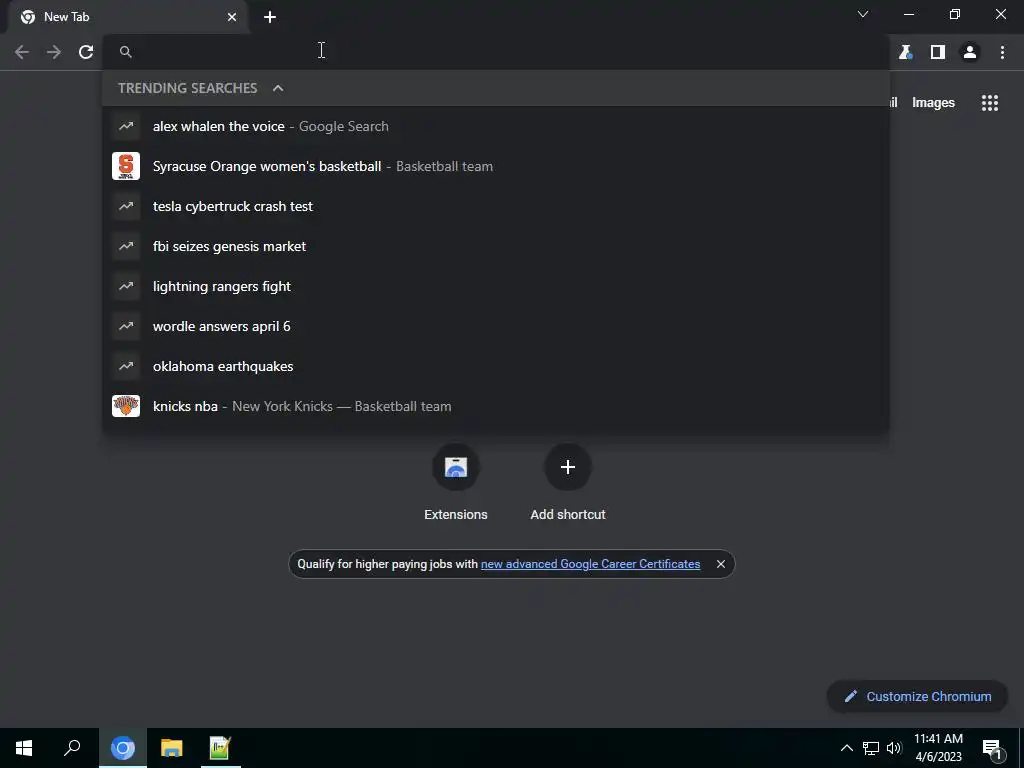Click the Syracuse Orange team logo
Image resolution: width=1024 pixels, height=768 pixels.
pos(126,166)
